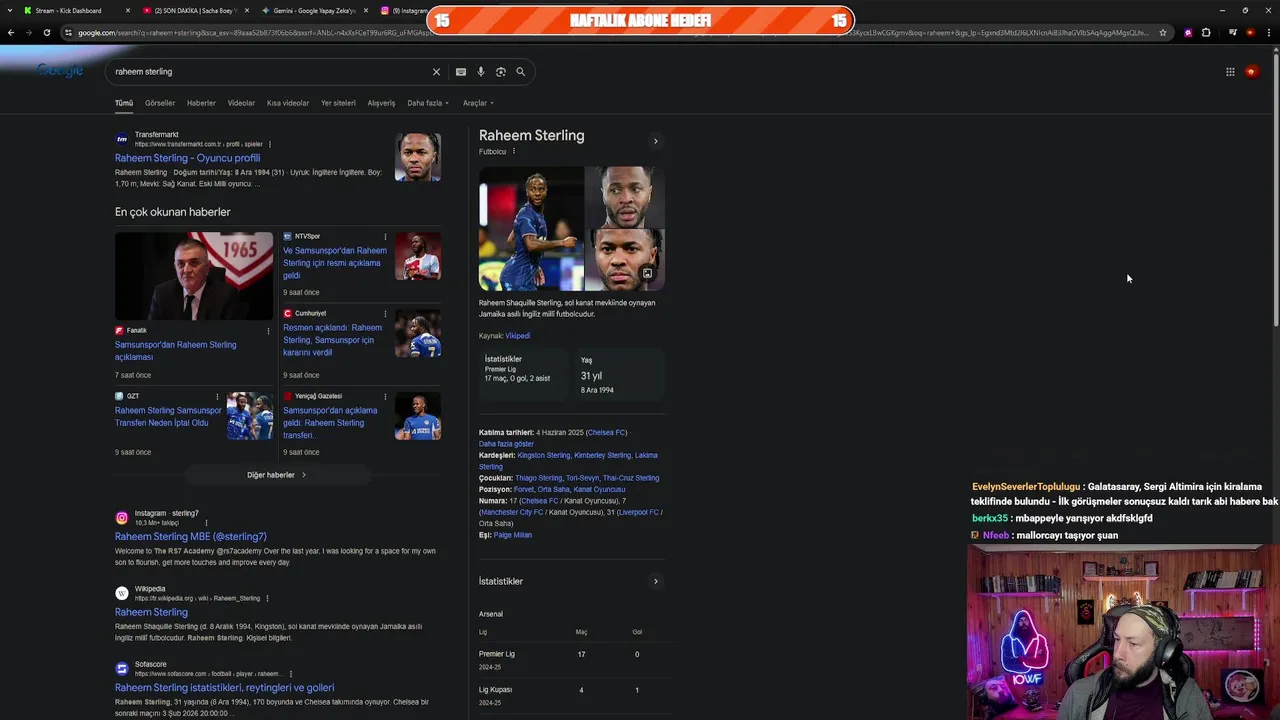
Task: Select the Yer siteleri search filter
Action: point(338,103)
